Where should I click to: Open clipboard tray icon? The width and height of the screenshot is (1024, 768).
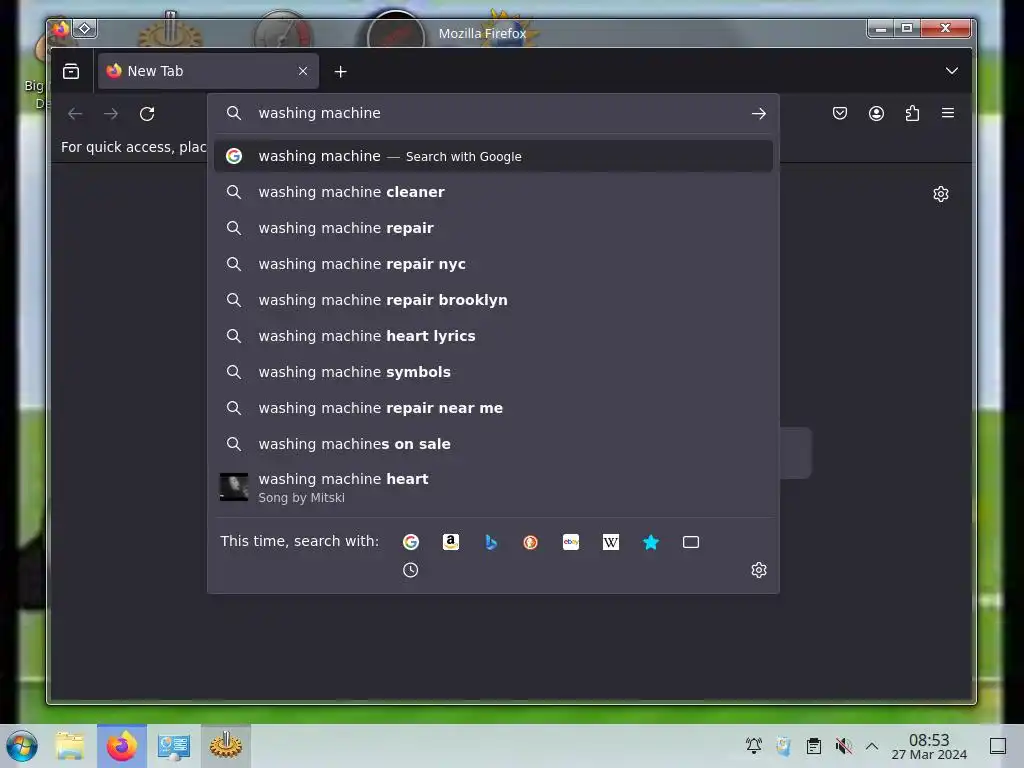813,745
